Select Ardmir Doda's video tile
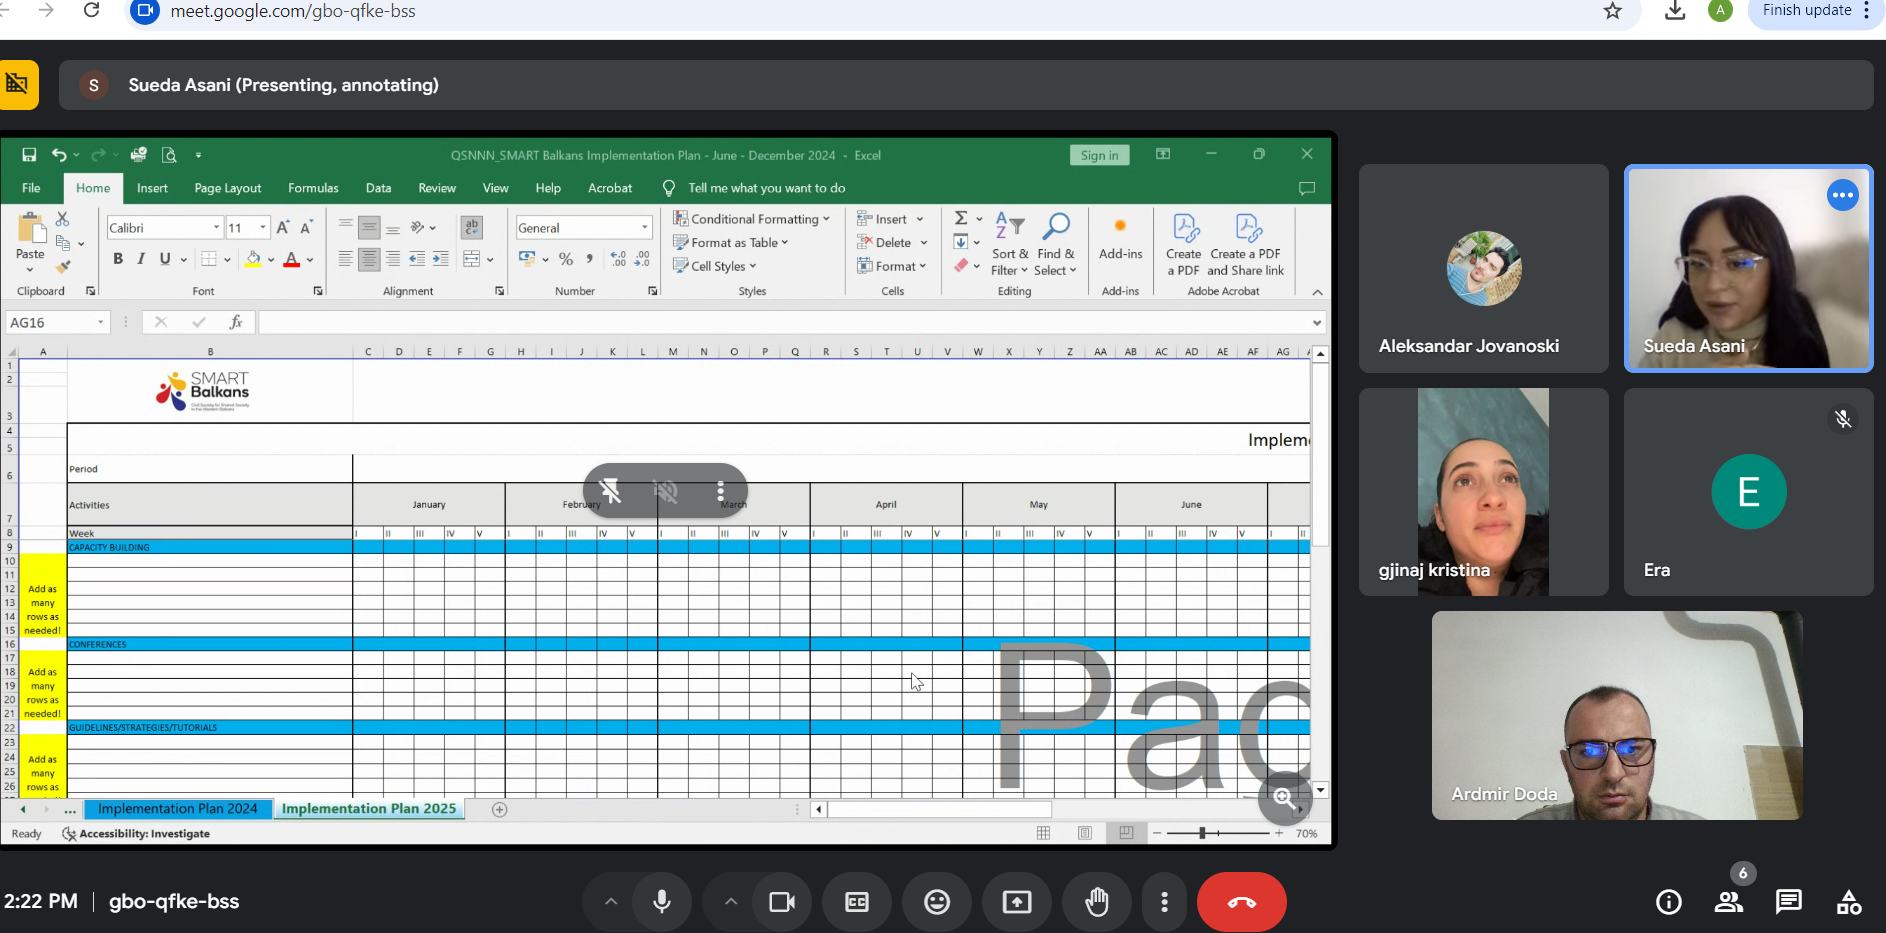This screenshot has height=933, width=1886. (1616, 715)
